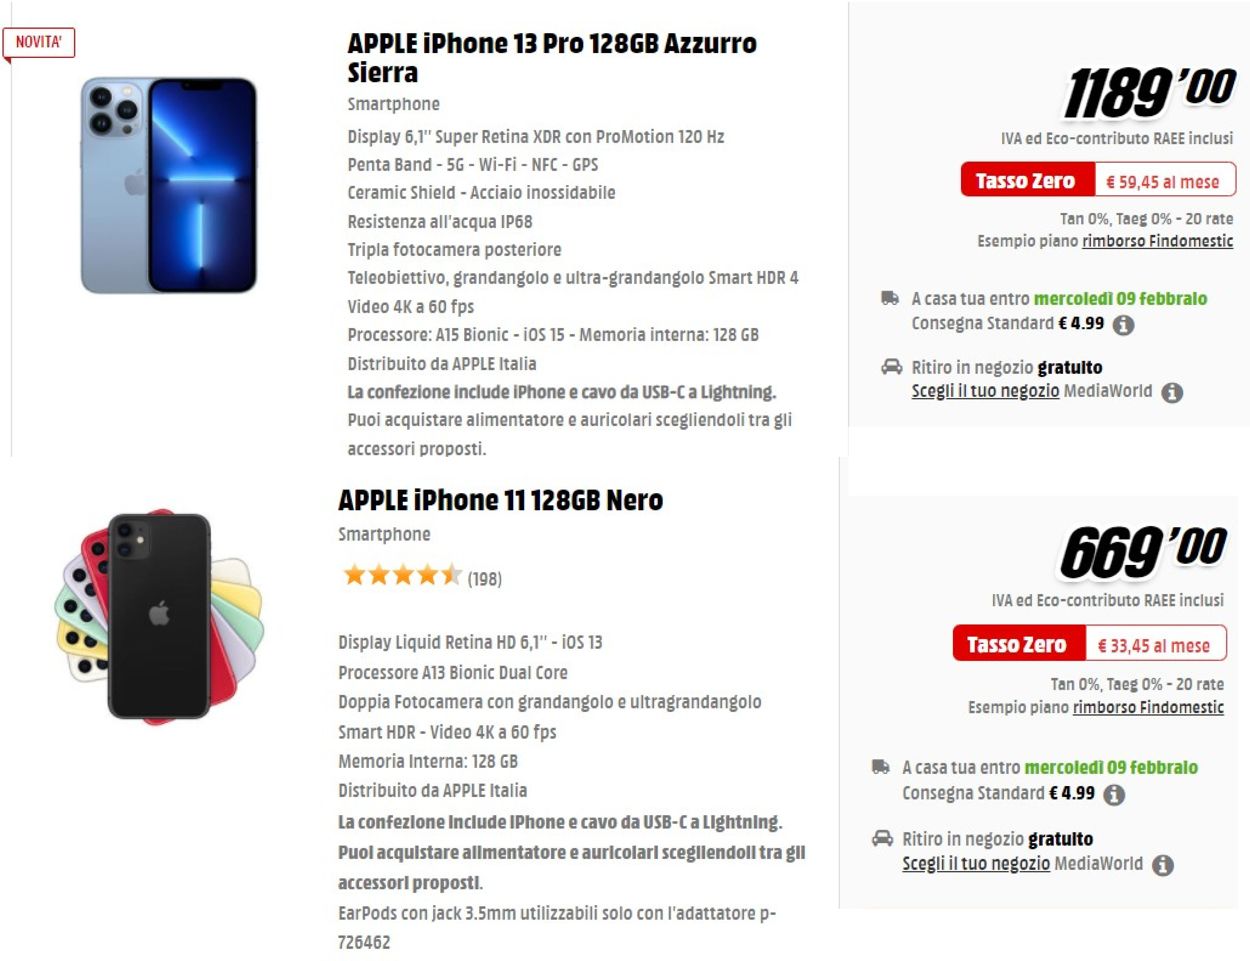Click info icon beside iPhone 13 MediaWorld store
Screen dimensions: 1250x961
pyautogui.click(x=1172, y=393)
